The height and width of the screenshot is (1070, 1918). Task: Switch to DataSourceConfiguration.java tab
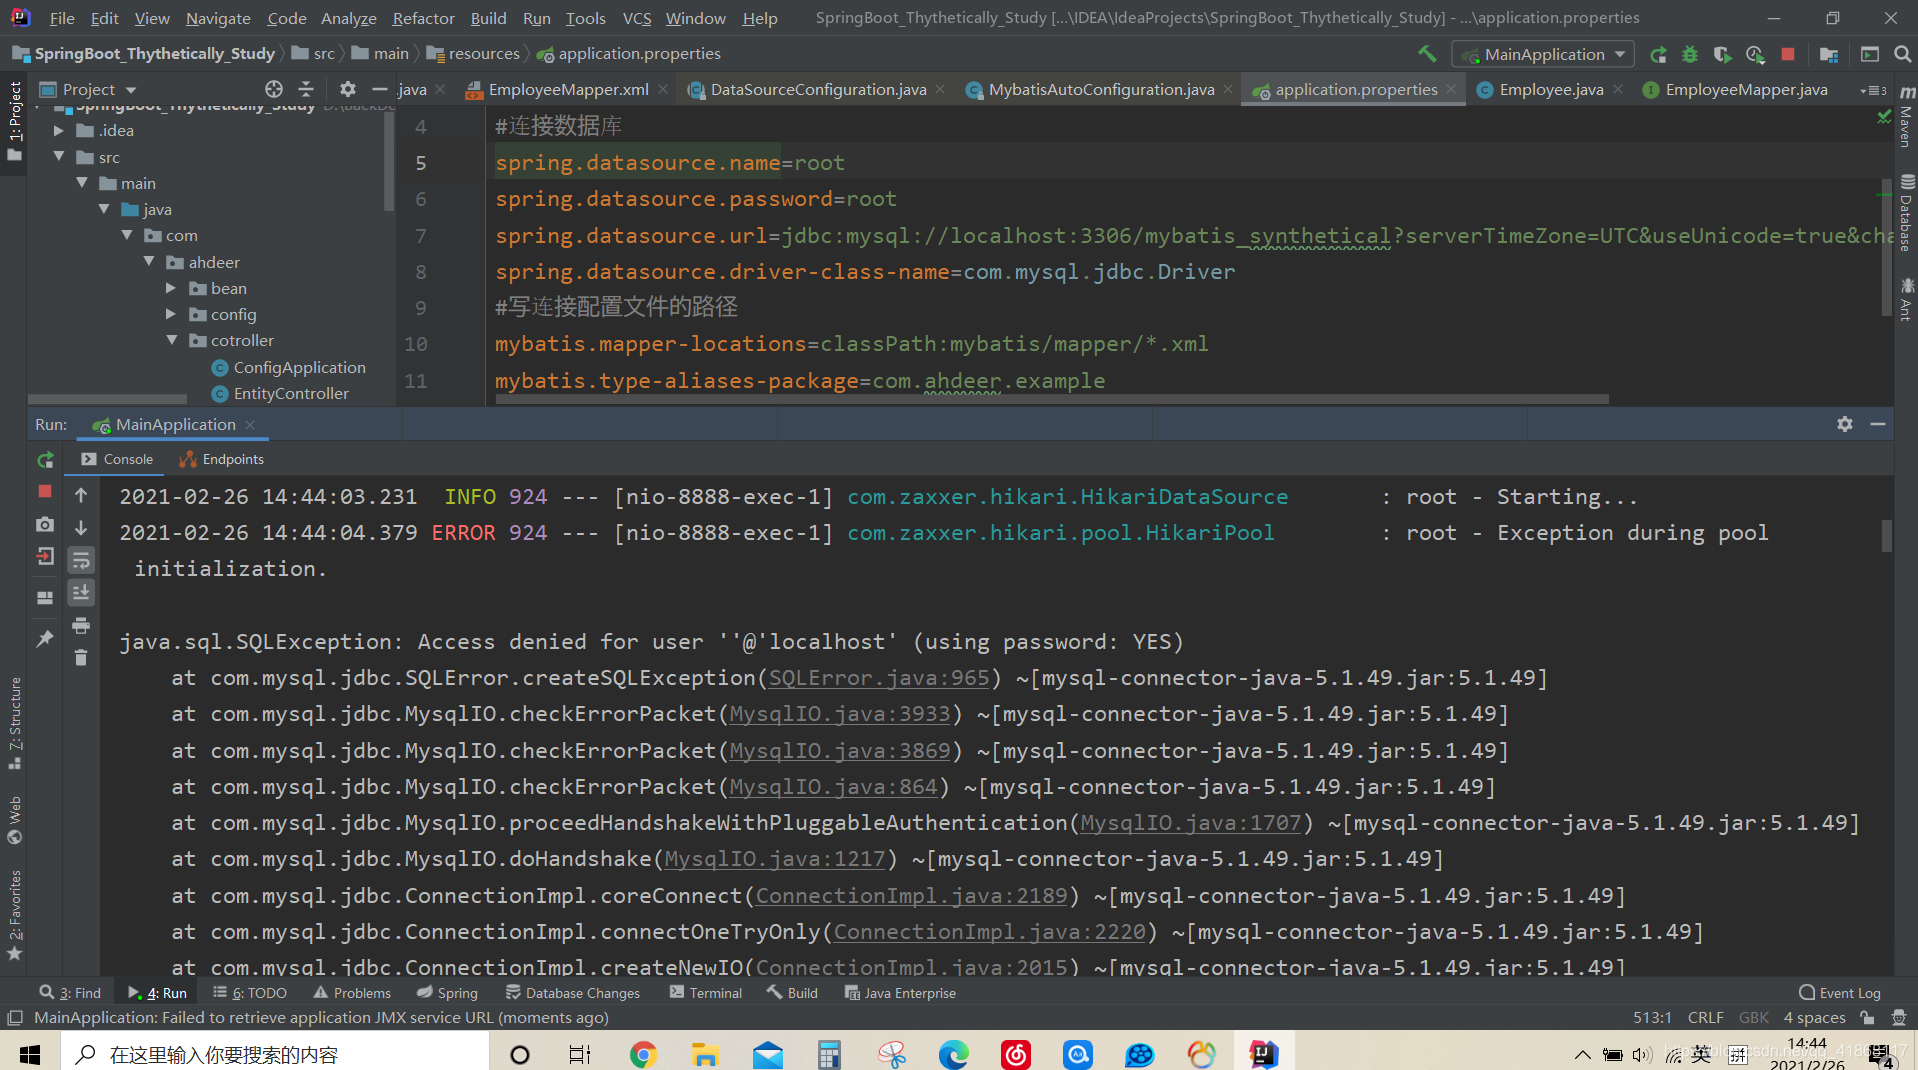click(x=817, y=90)
